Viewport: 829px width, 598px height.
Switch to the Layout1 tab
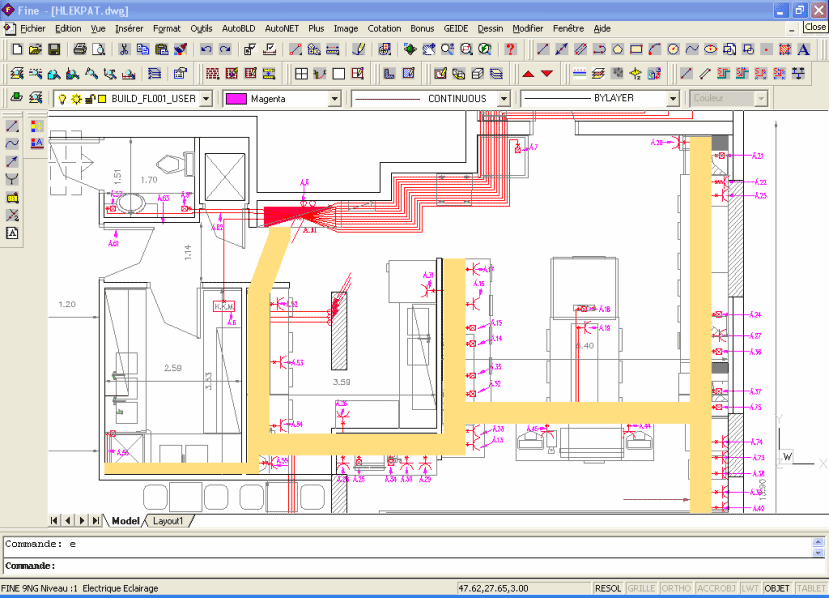[167, 521]
